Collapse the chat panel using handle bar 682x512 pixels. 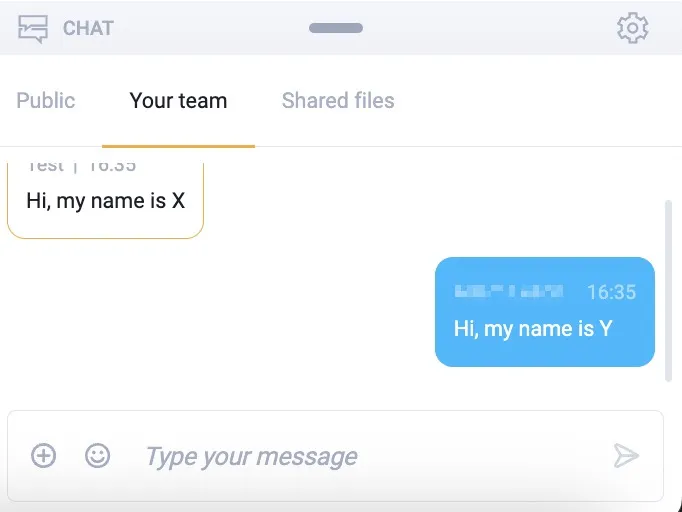pos(336,28)
